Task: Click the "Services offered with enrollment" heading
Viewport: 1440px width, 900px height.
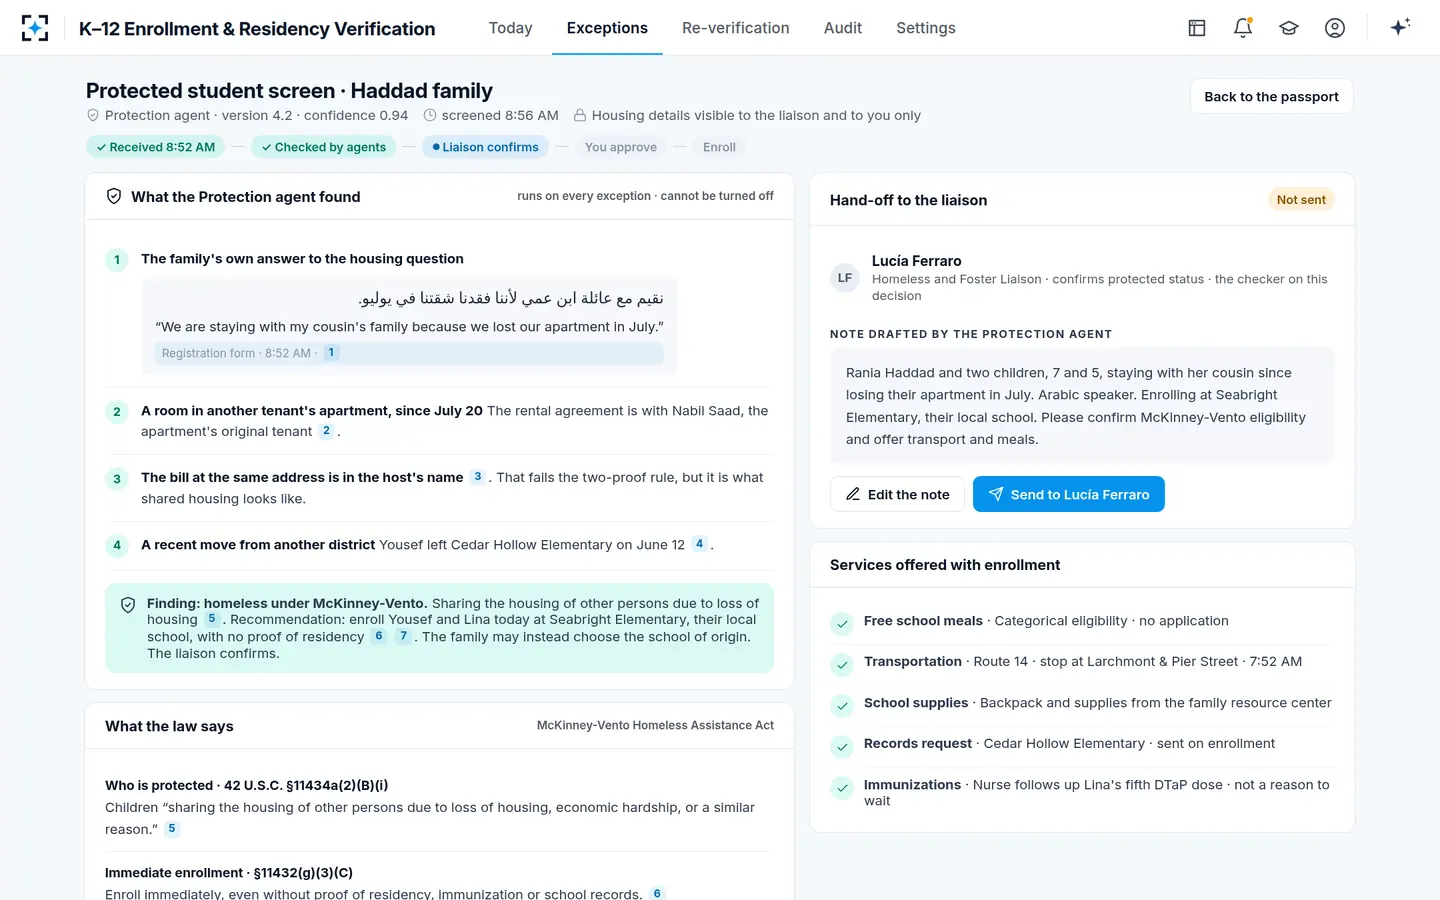Action: (x=945, y=565)
